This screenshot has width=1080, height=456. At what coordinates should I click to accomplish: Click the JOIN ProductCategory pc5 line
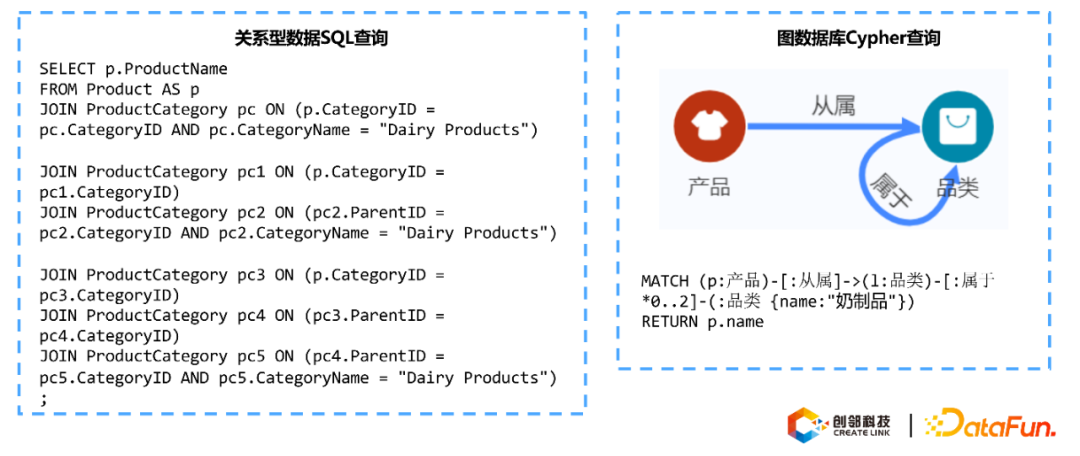click(x=242, y=356)
